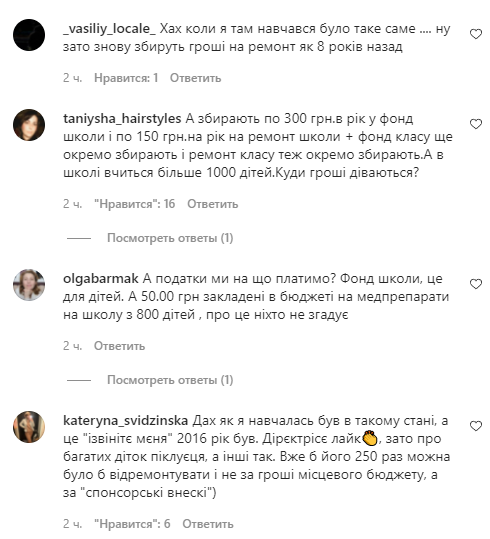View the 6 likes on kateryna_svidzinska comment
This screenshot has width=490, height=539.
[132, 524]
